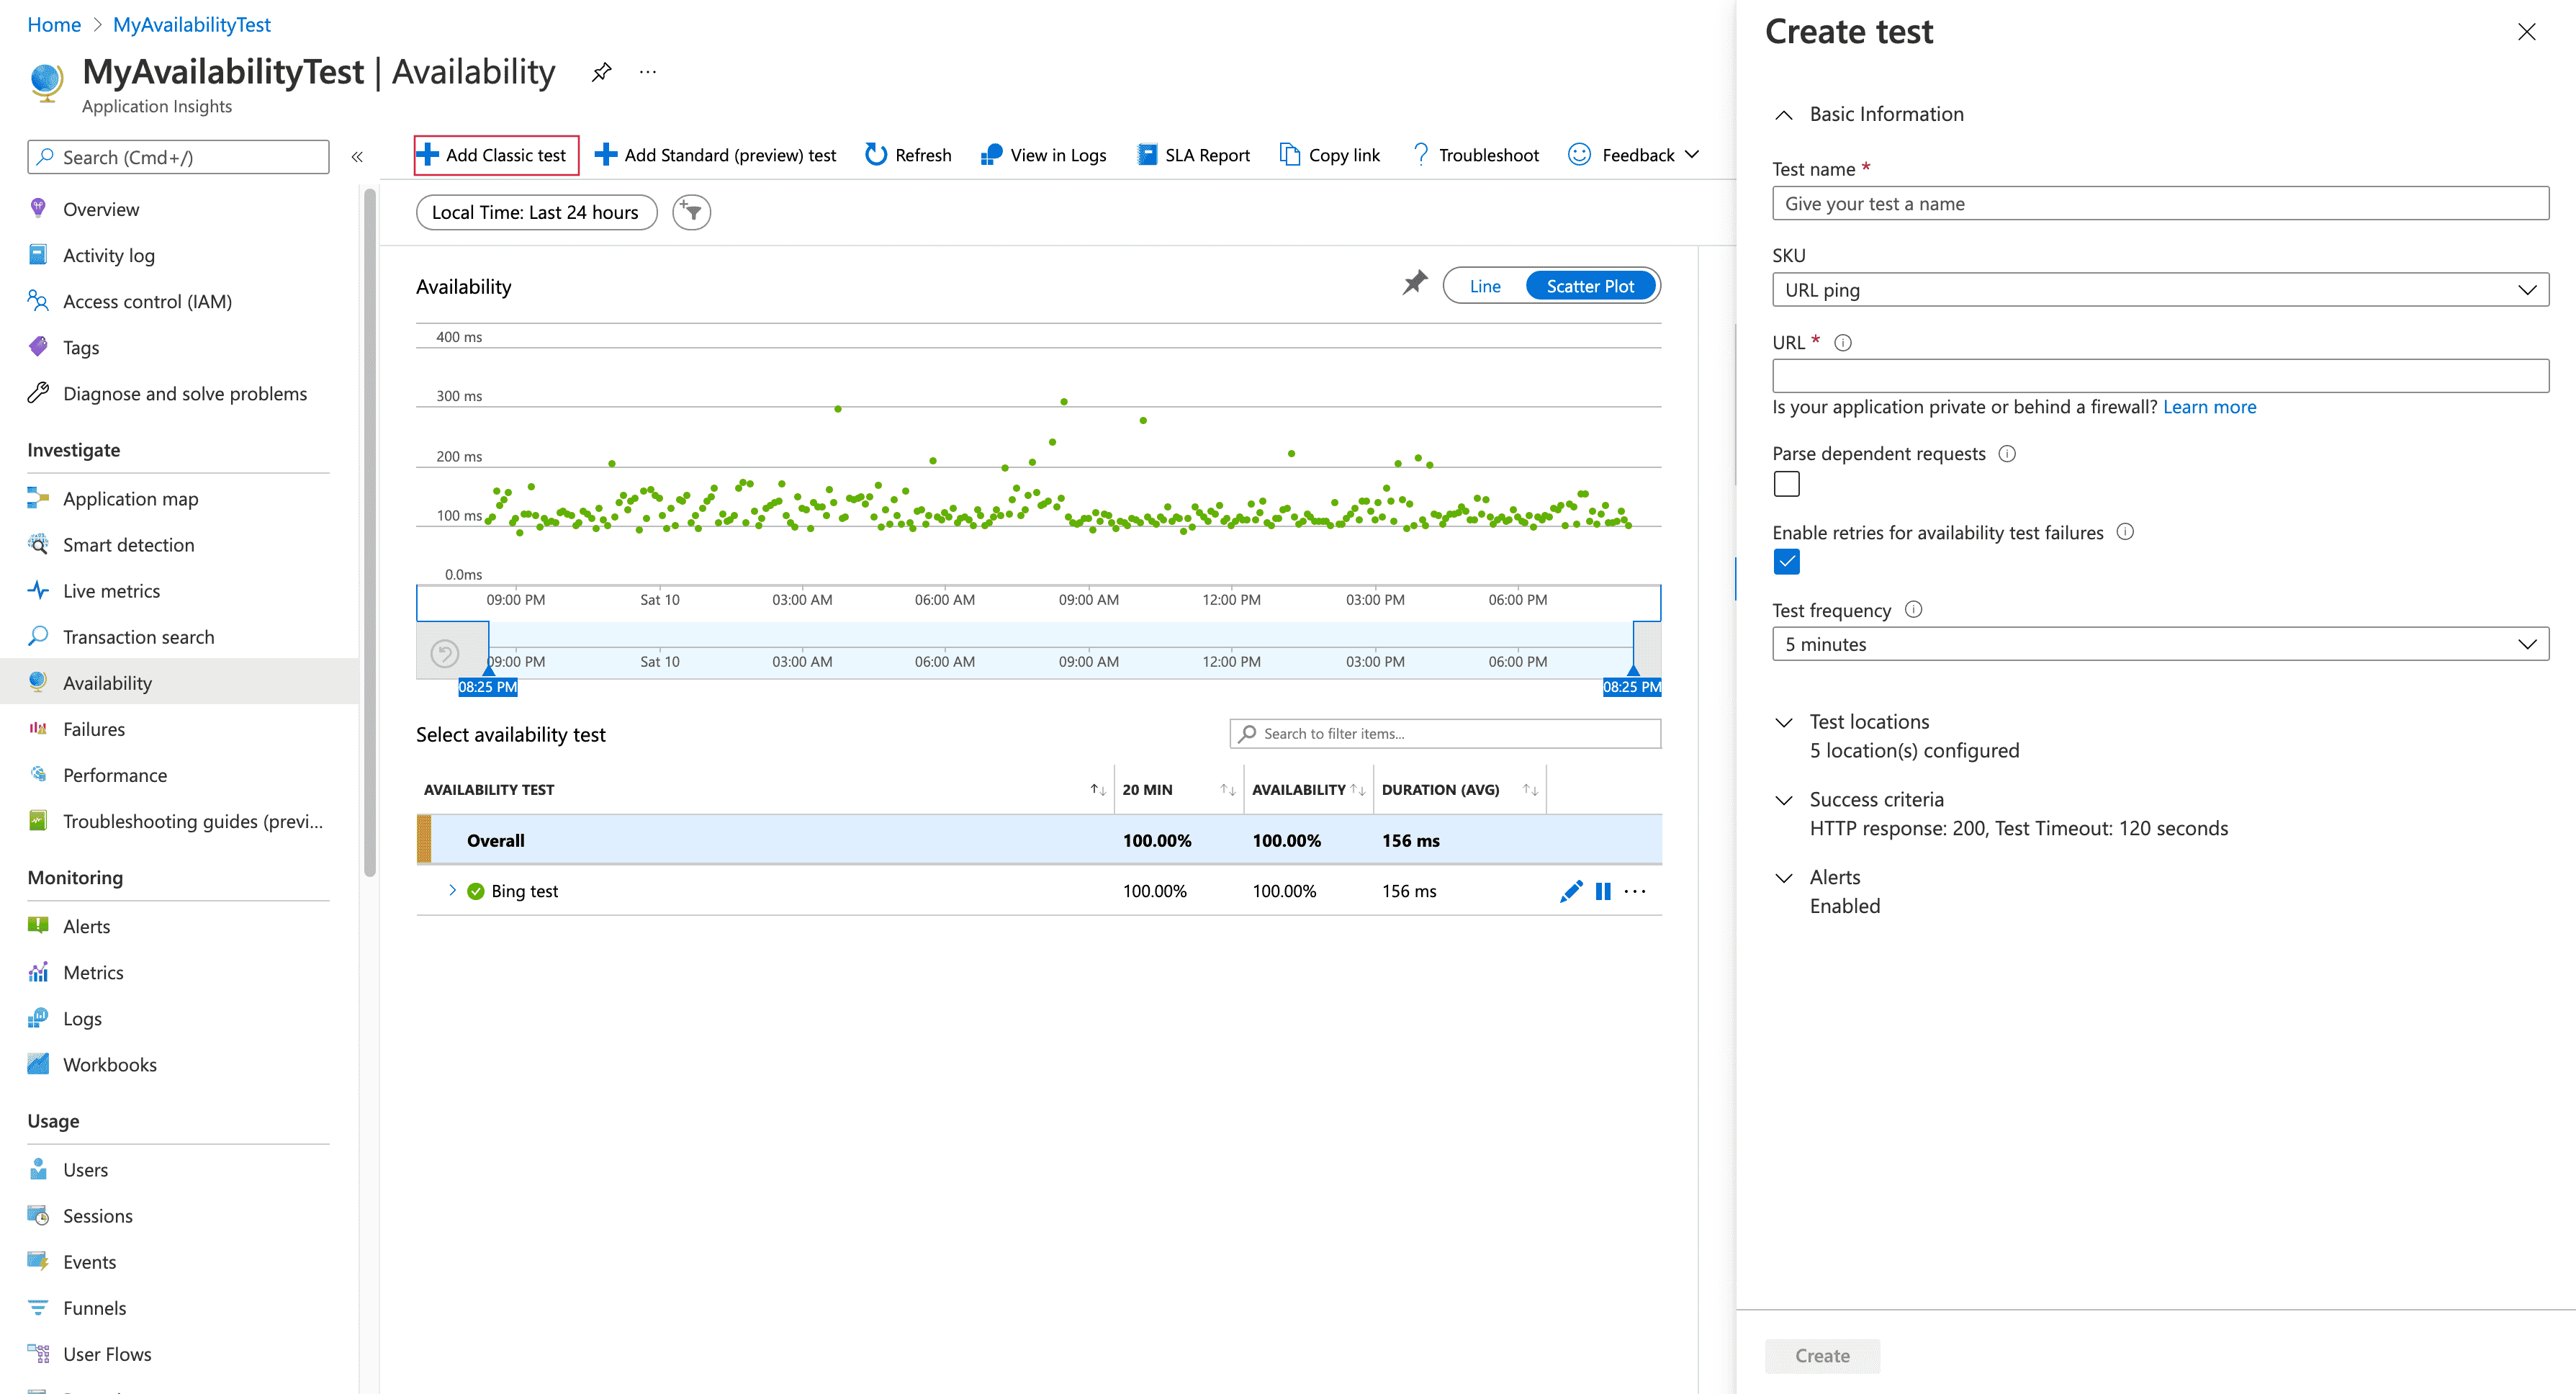The image size is (2576, 1394).
Task: Check Parse dependent requests checkbox
Action: click(1786, 484)
